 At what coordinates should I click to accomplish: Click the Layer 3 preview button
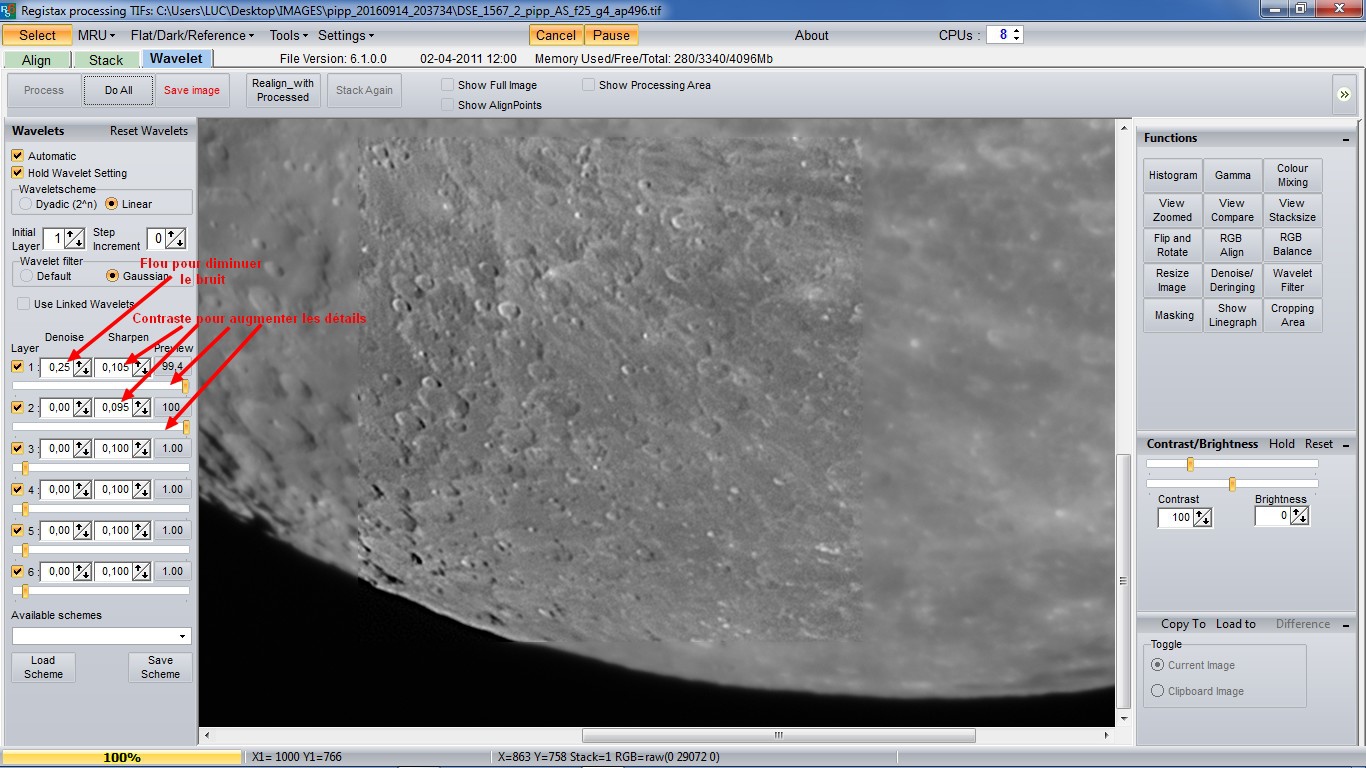point(172,448)
